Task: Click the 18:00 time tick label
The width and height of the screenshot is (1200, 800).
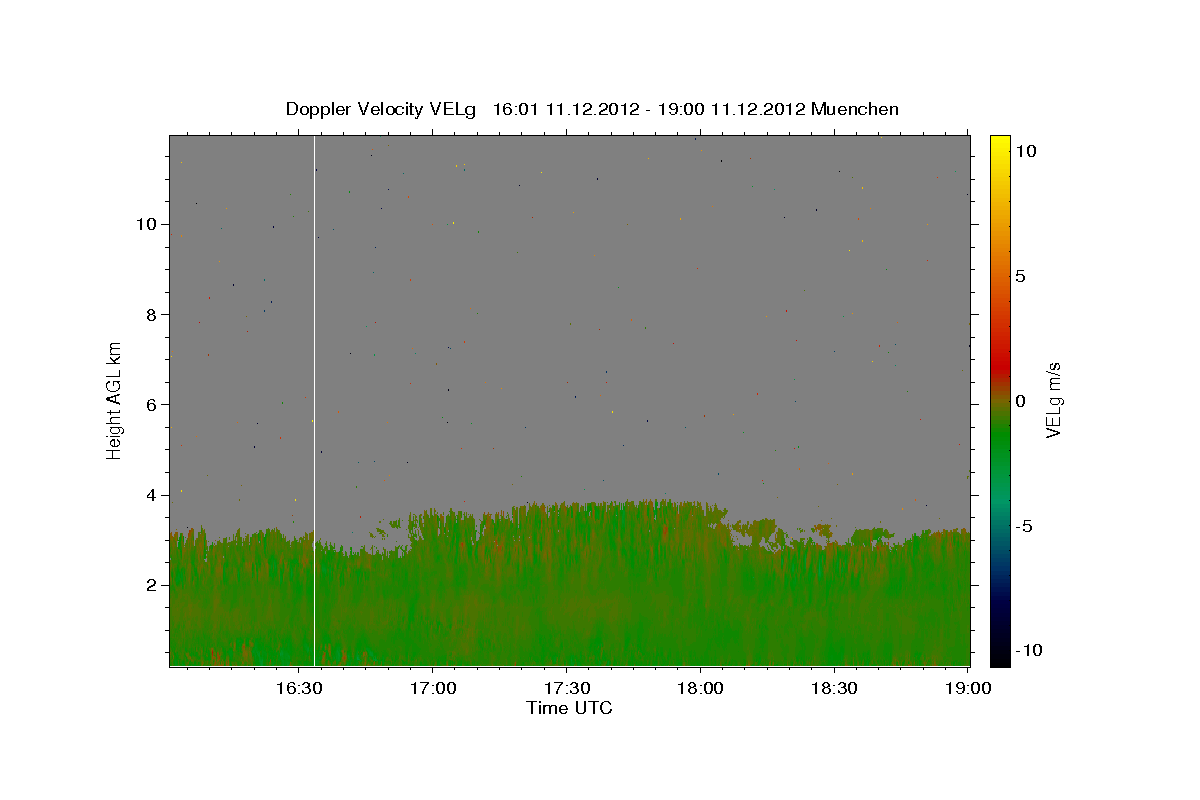Action: 700,688
